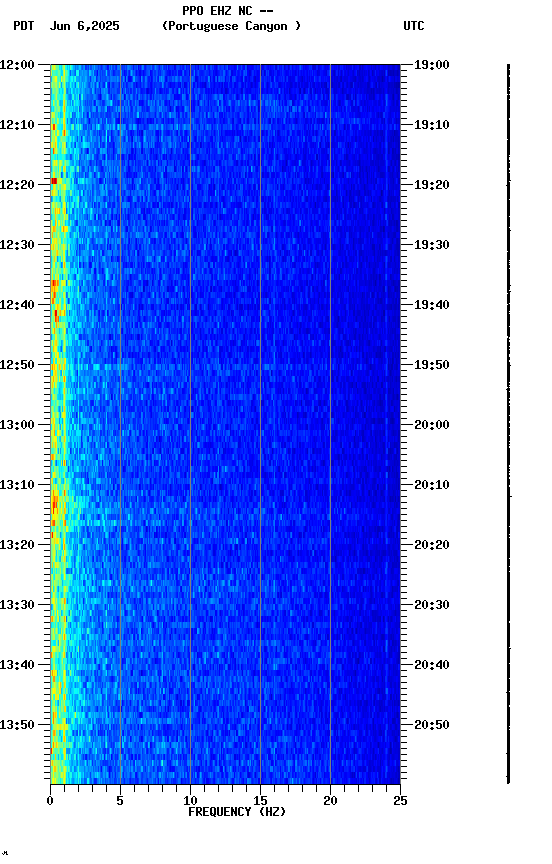Click the 20:20 UTC time label
The image size is (552, 864).
432,546
